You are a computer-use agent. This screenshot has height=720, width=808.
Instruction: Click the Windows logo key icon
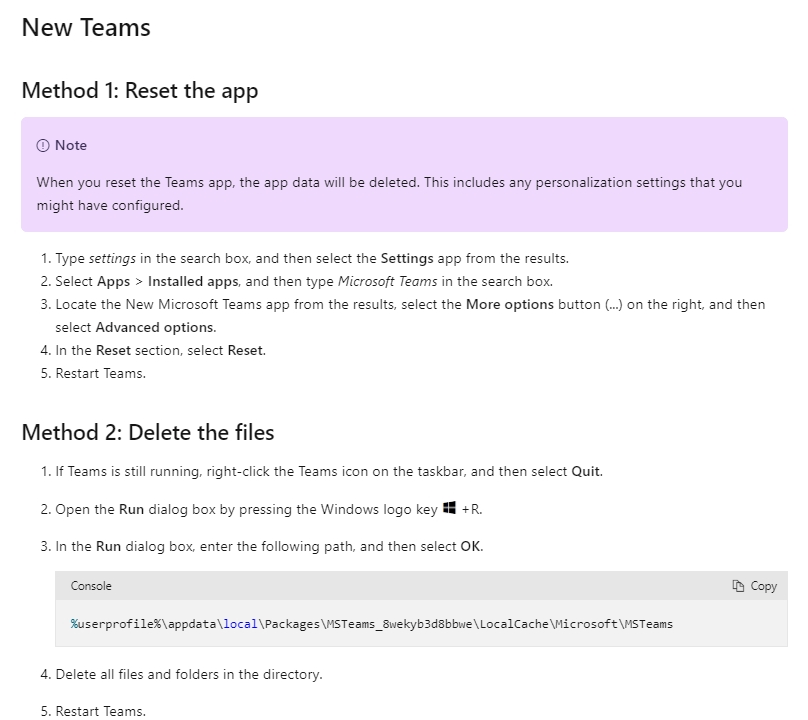(x=449, y=509)
